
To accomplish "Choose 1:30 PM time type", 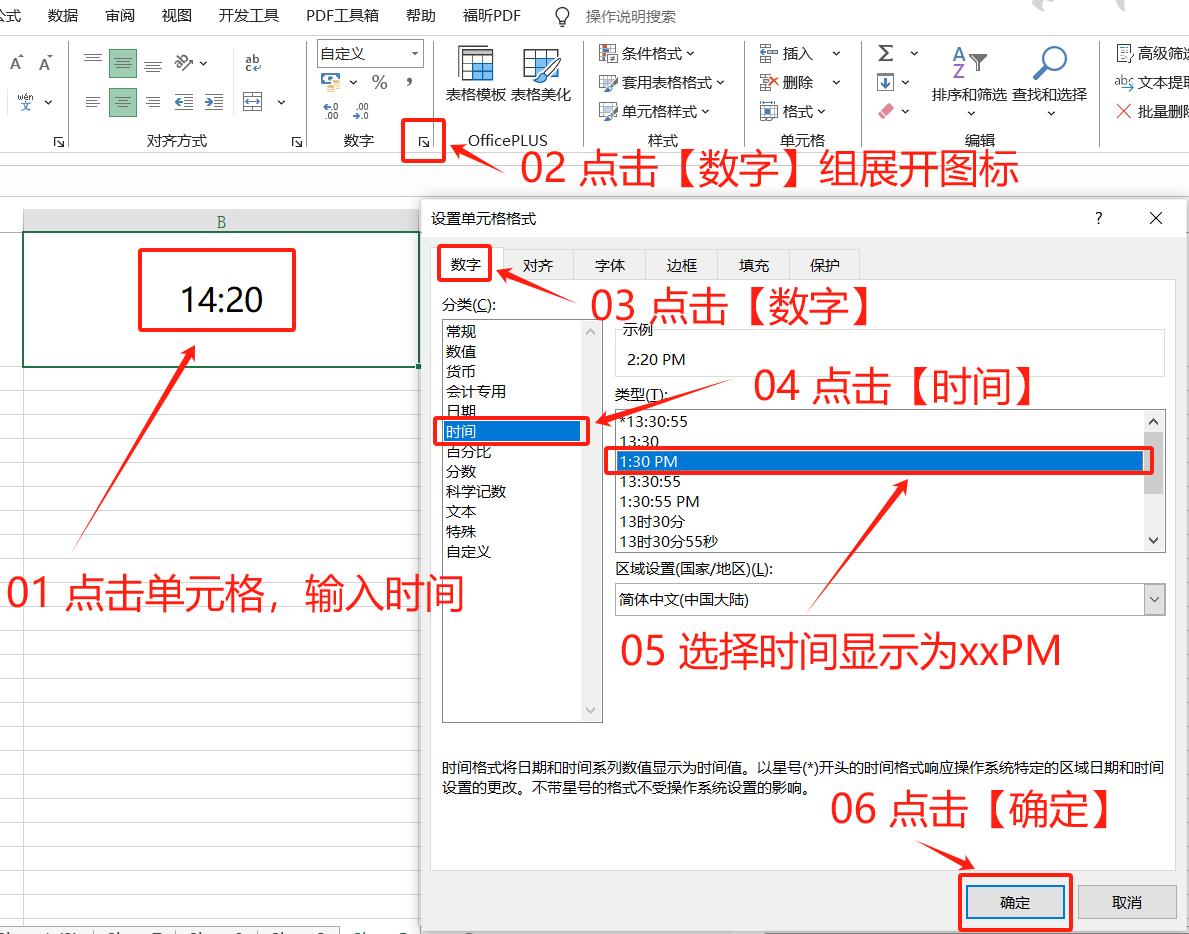I will (880, 461).
